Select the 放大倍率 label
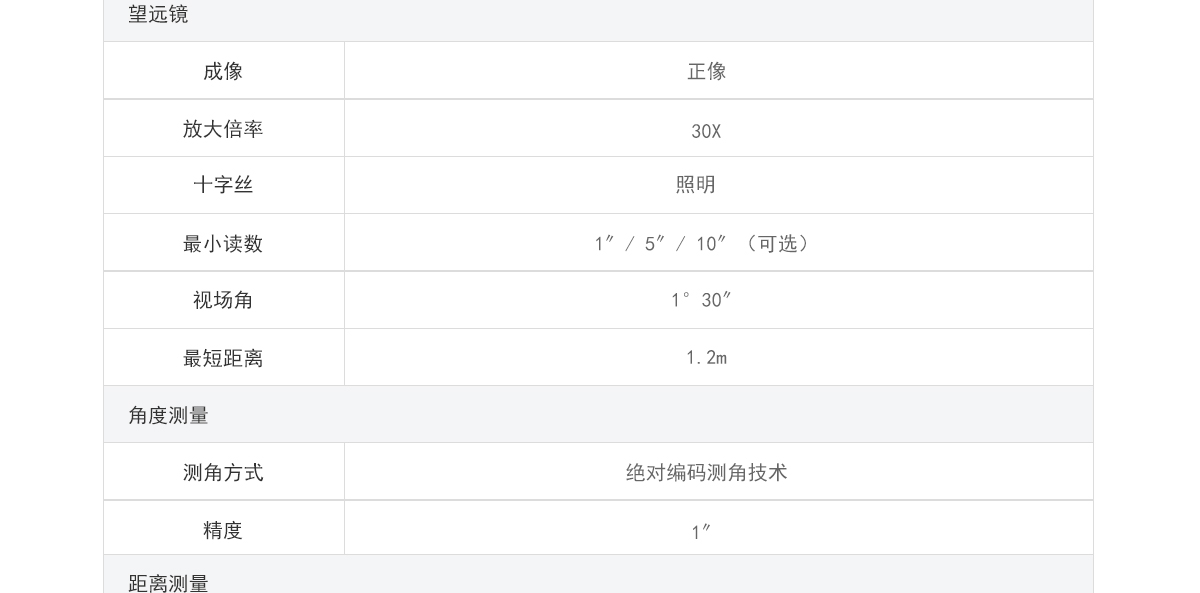This screenshot has height=593, width=1200. tap(223, 129)
